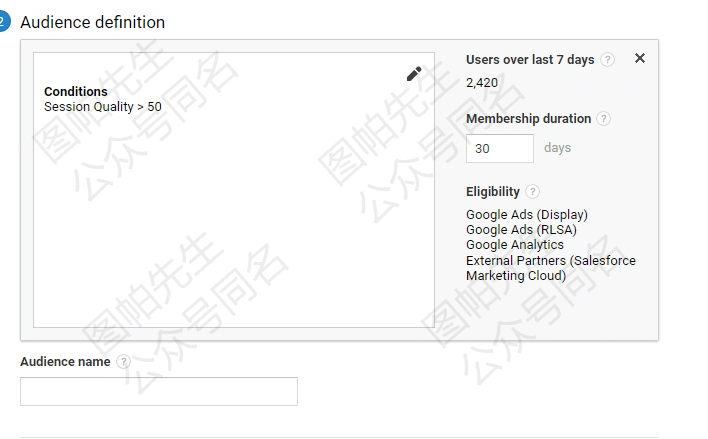This screenshot has width=708, height=439.
Task: Click the days unit label
Action: (x=557, y=148)
